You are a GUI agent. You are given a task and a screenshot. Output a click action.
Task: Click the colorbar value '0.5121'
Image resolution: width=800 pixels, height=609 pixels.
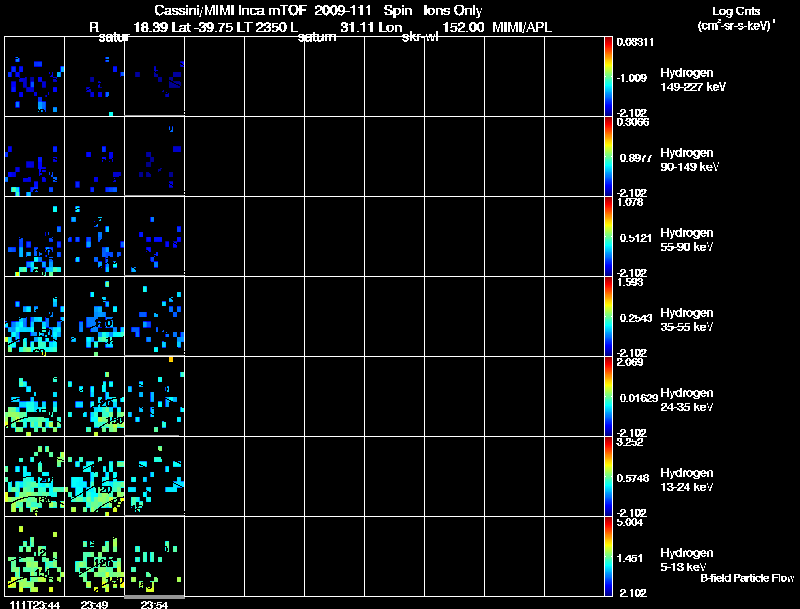pyautogui.click(x=636, y=238)
